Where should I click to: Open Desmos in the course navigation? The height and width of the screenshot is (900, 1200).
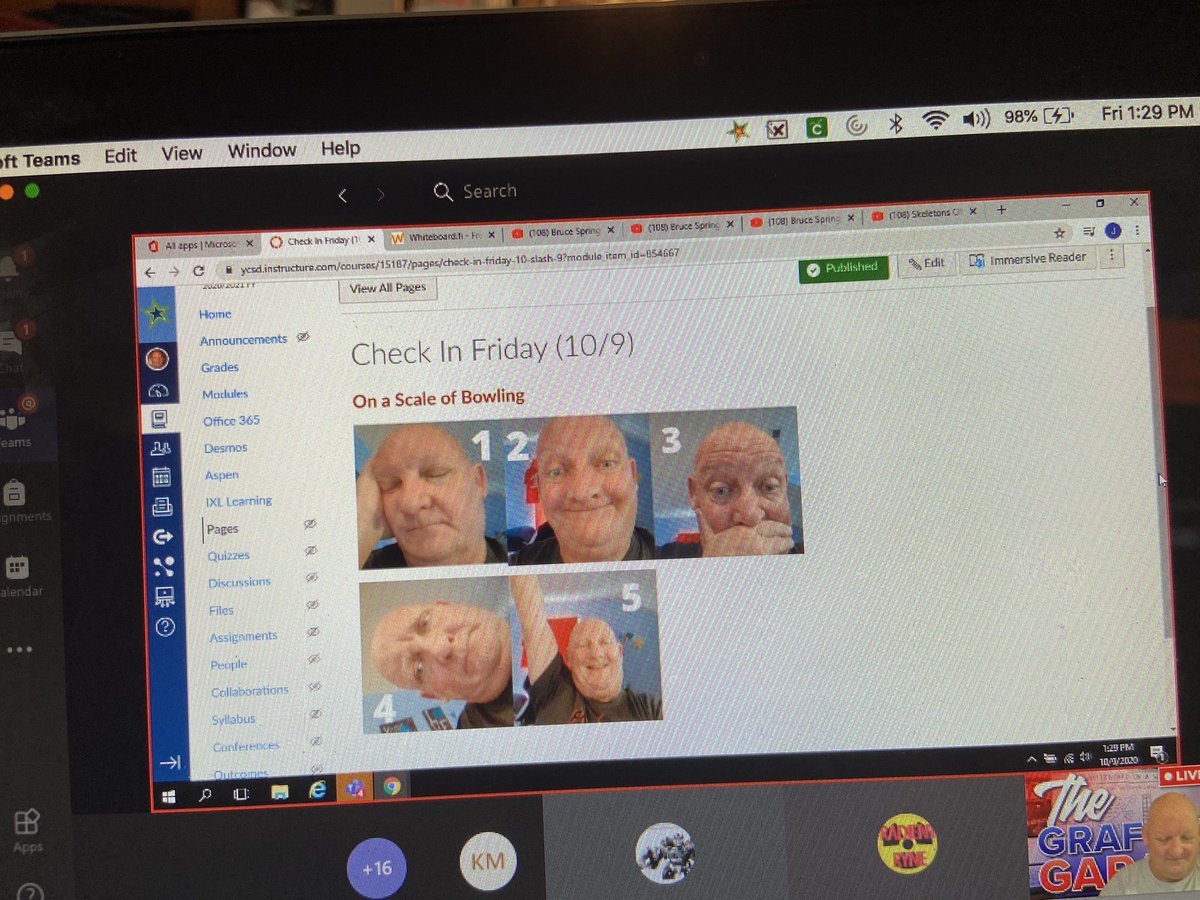225,448
